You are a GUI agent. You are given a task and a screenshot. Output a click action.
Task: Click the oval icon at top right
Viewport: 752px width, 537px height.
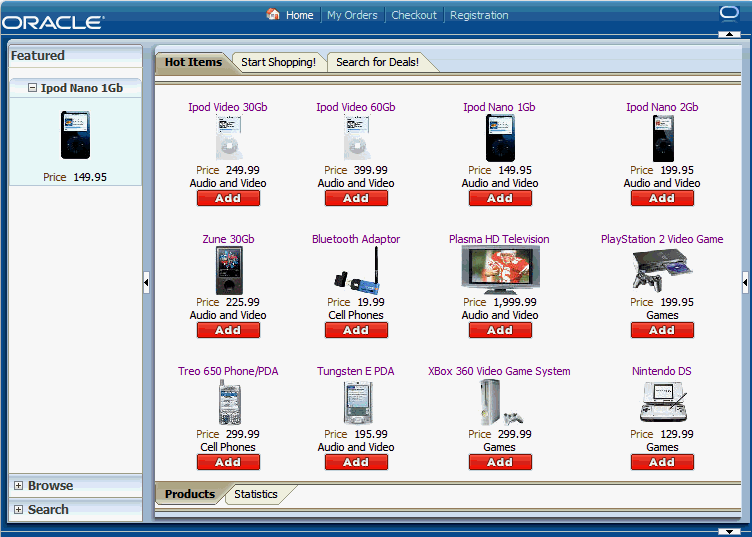(x=729, y=13)
